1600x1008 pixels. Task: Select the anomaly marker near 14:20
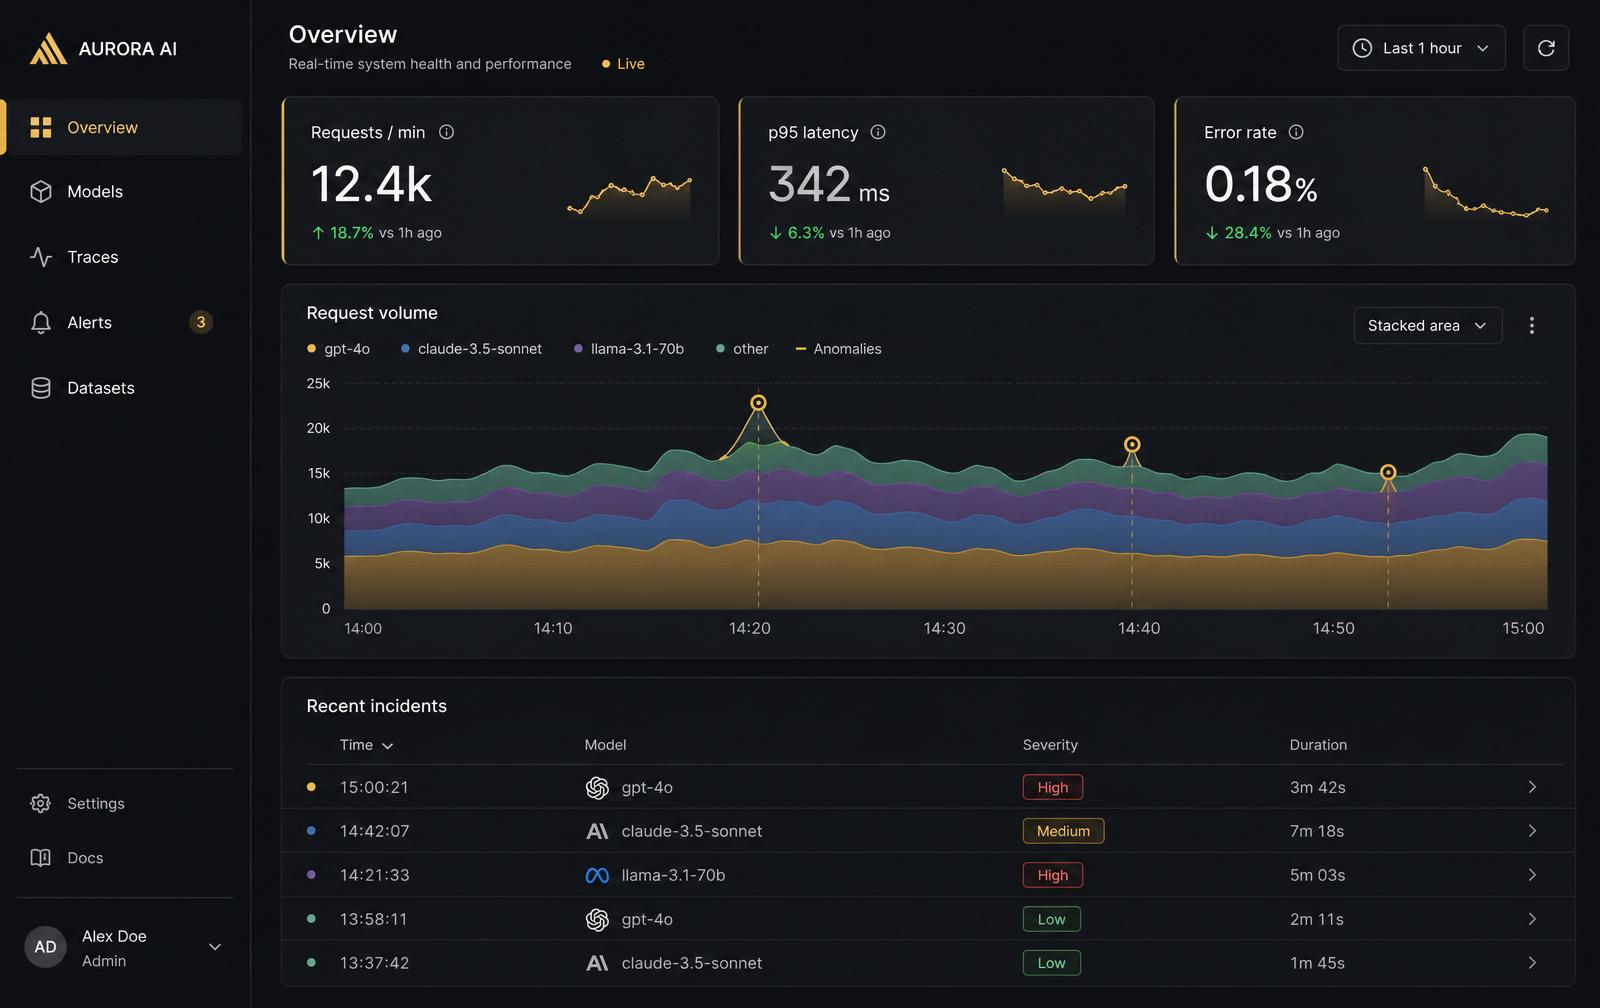tap(758, 403)
